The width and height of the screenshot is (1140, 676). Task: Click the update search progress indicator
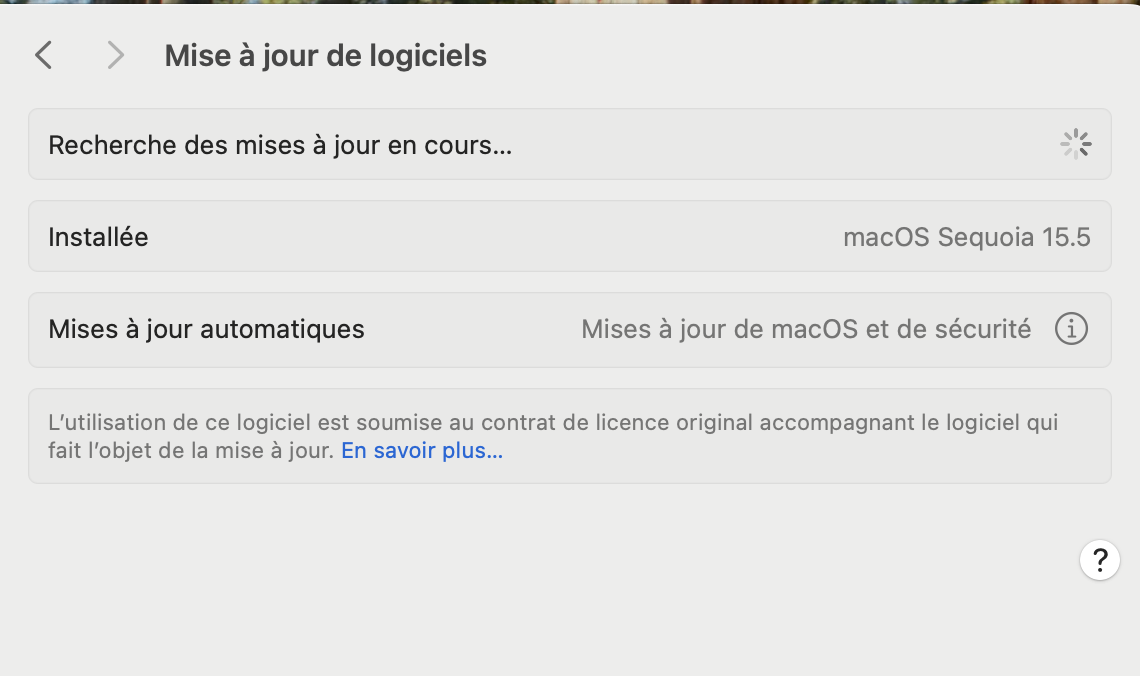pyautogui.click(x=1075, y=144)
